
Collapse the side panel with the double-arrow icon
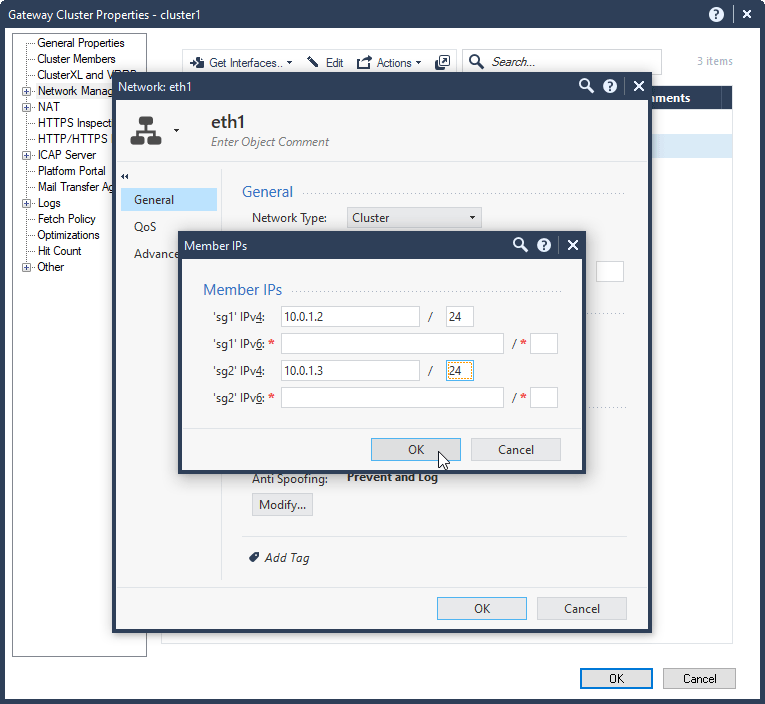[125, 177]
